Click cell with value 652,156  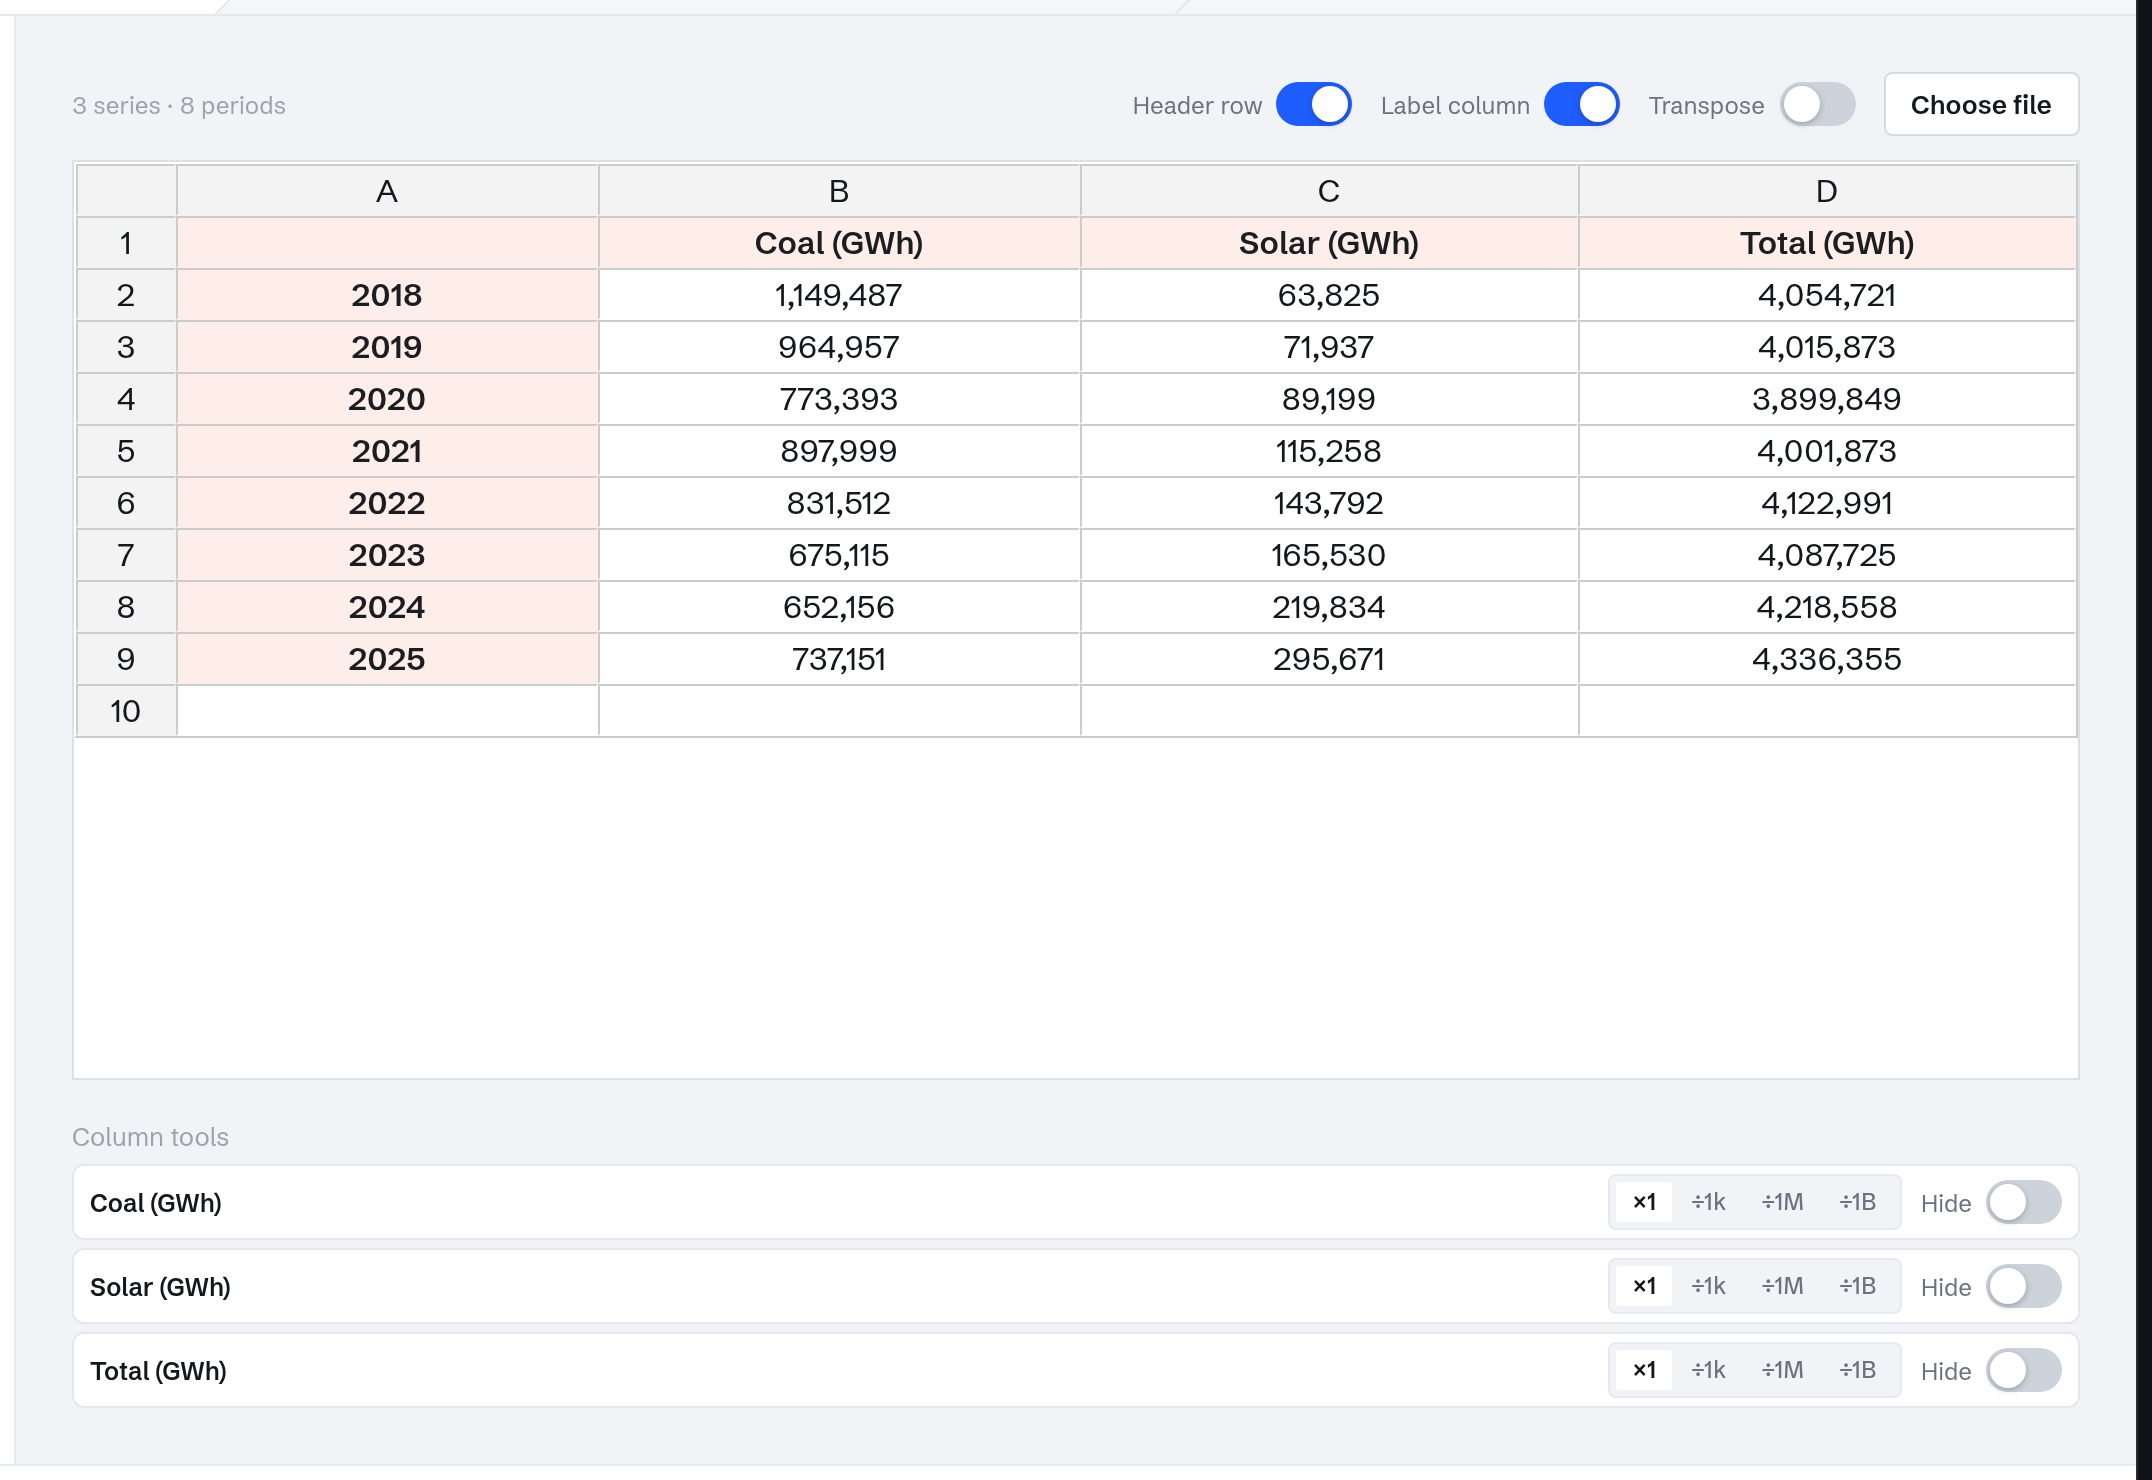point(839,607)
